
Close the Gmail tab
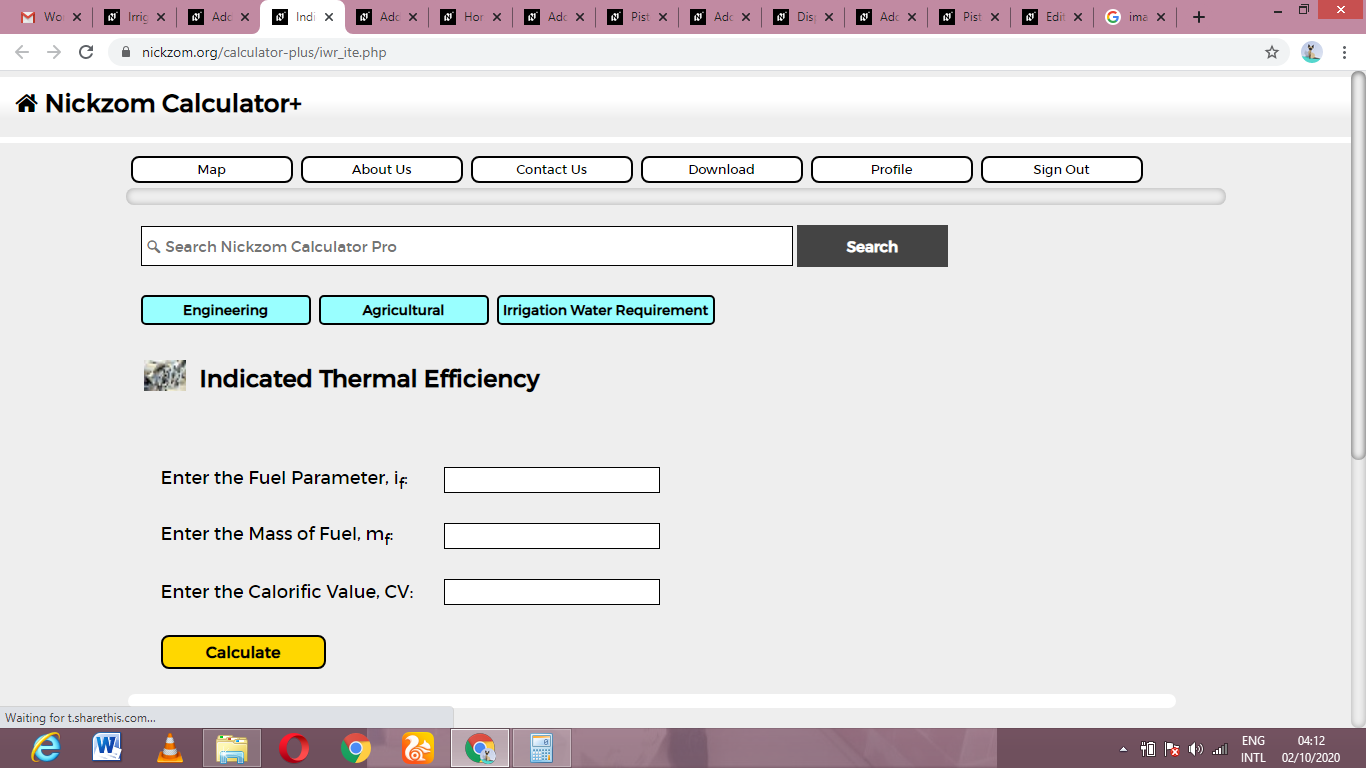(77, 17)
